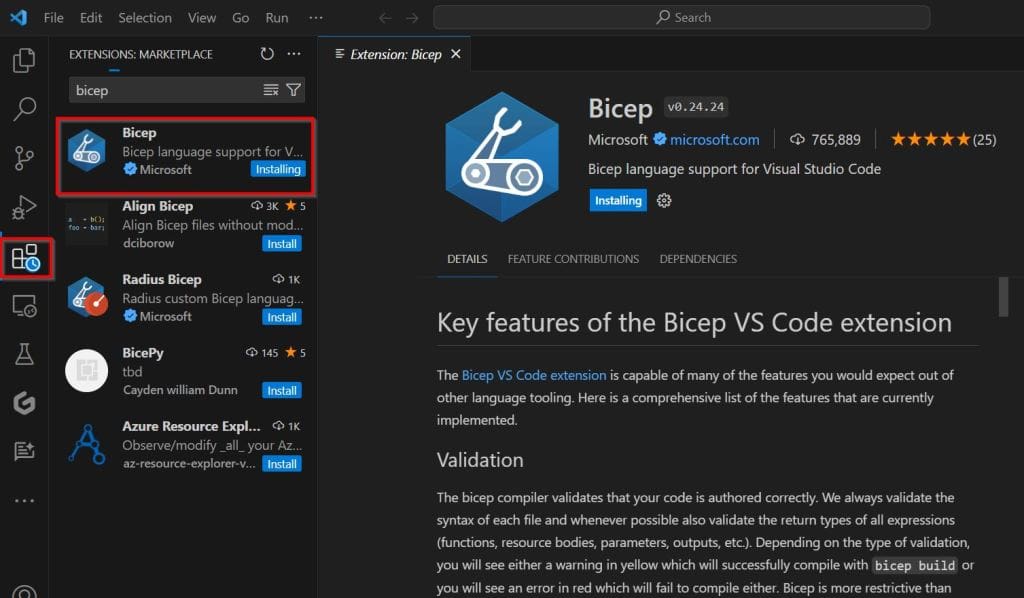This screenshot has width=1024, height=598.
Task: Open the Run menu
Action: tap(276, 17)
